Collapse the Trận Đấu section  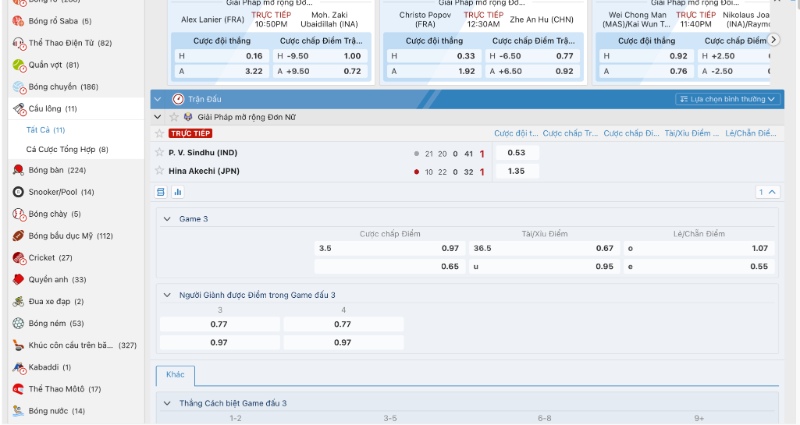click(158, 99)
